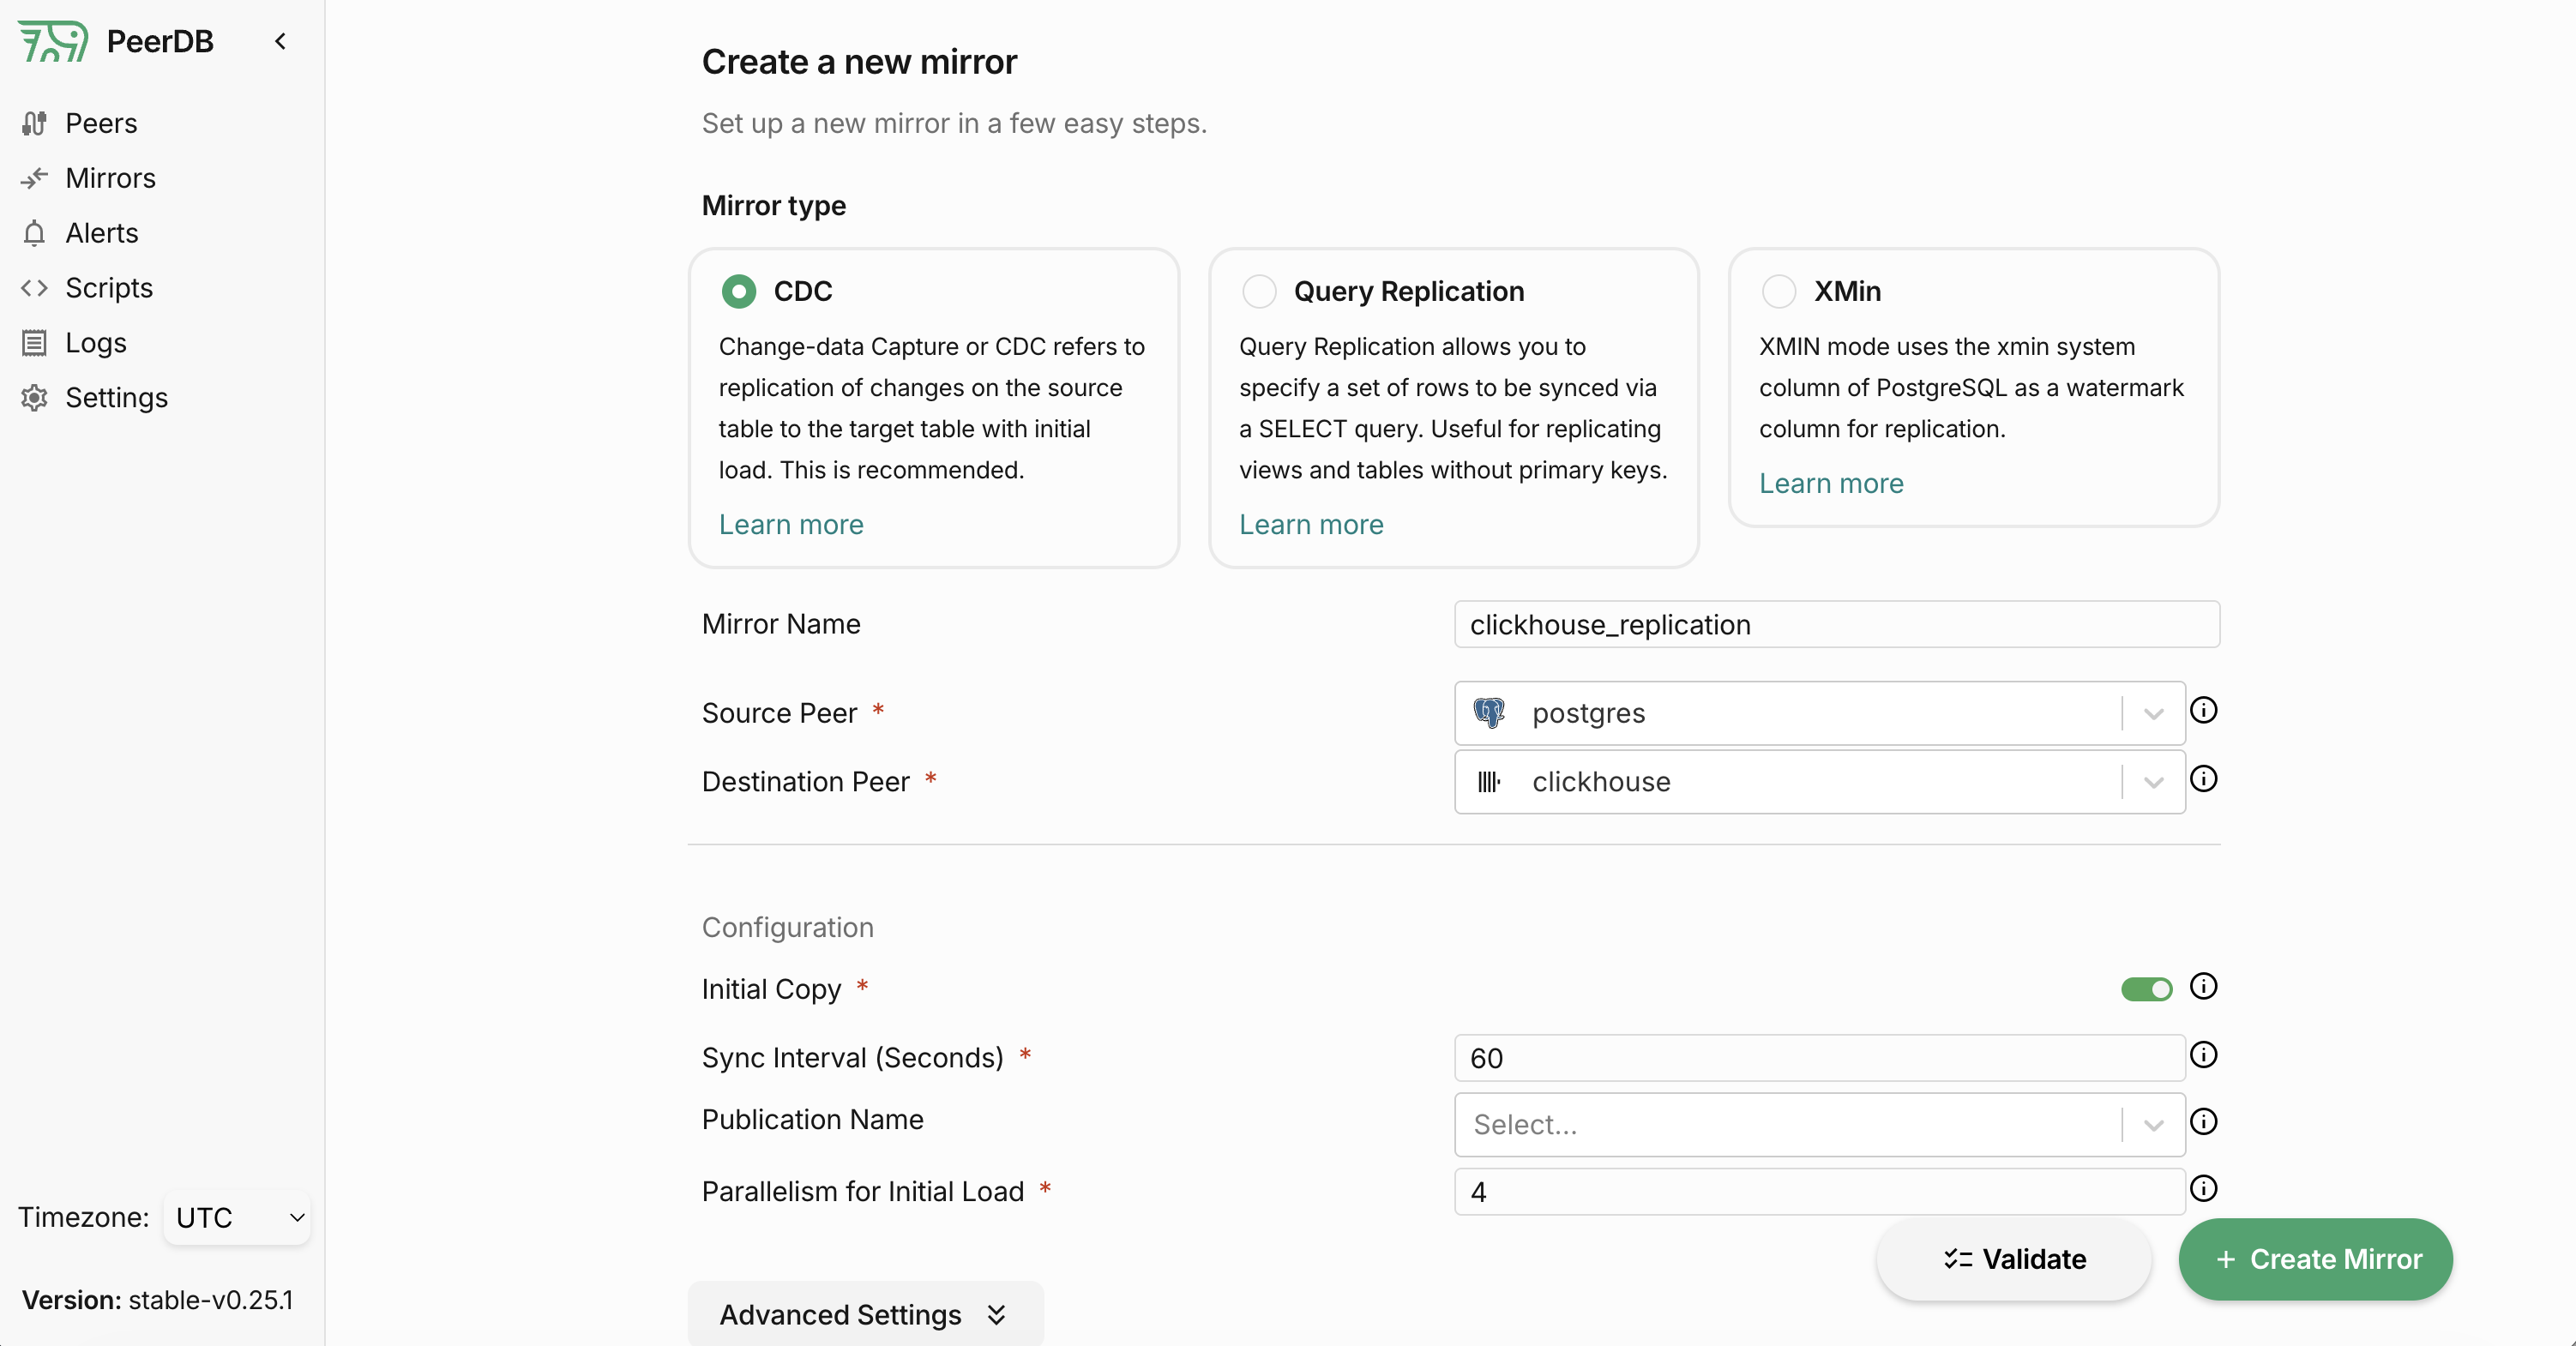The height and width of the screenshot is (1346, 2576).
Task: Click the clickhouse bars icon in Destination Peer
Action: (x=1489, y=782)
